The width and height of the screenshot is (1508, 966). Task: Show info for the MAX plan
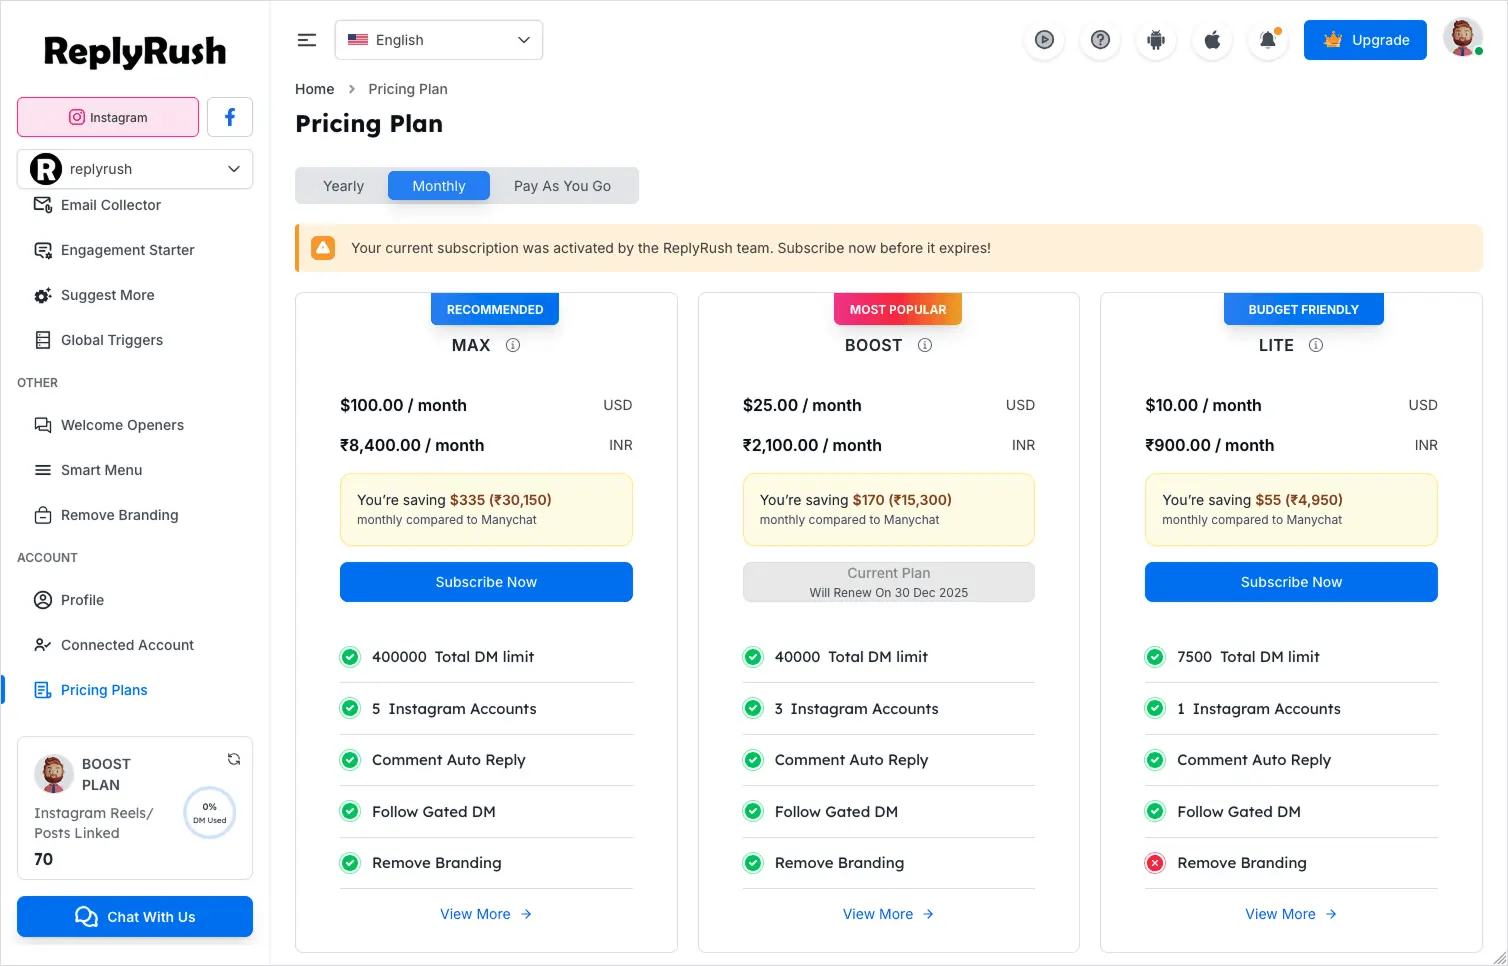point(513,345)
